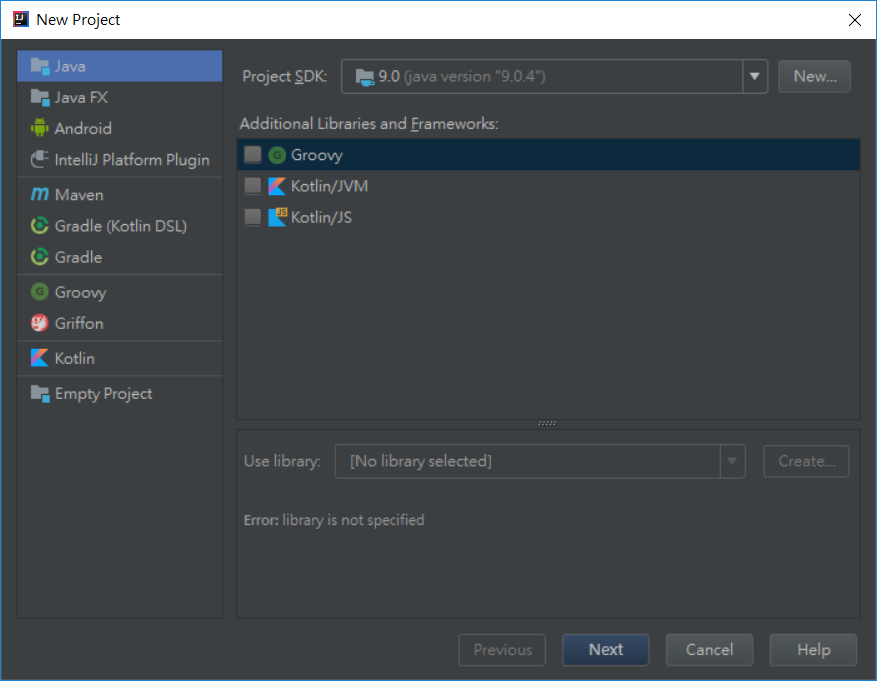Click the Empty Project folder icon

pyautogui.click(x=40, y=394)
